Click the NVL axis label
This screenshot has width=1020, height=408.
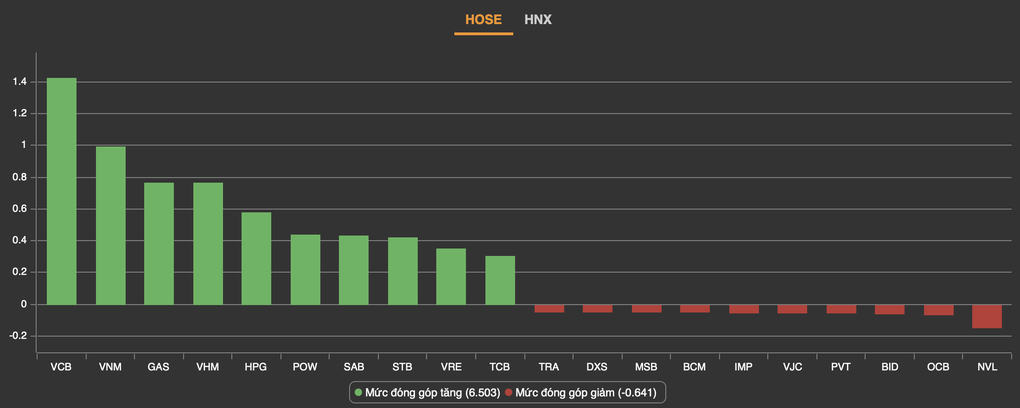pyautogui.click(x=987, y=367)
